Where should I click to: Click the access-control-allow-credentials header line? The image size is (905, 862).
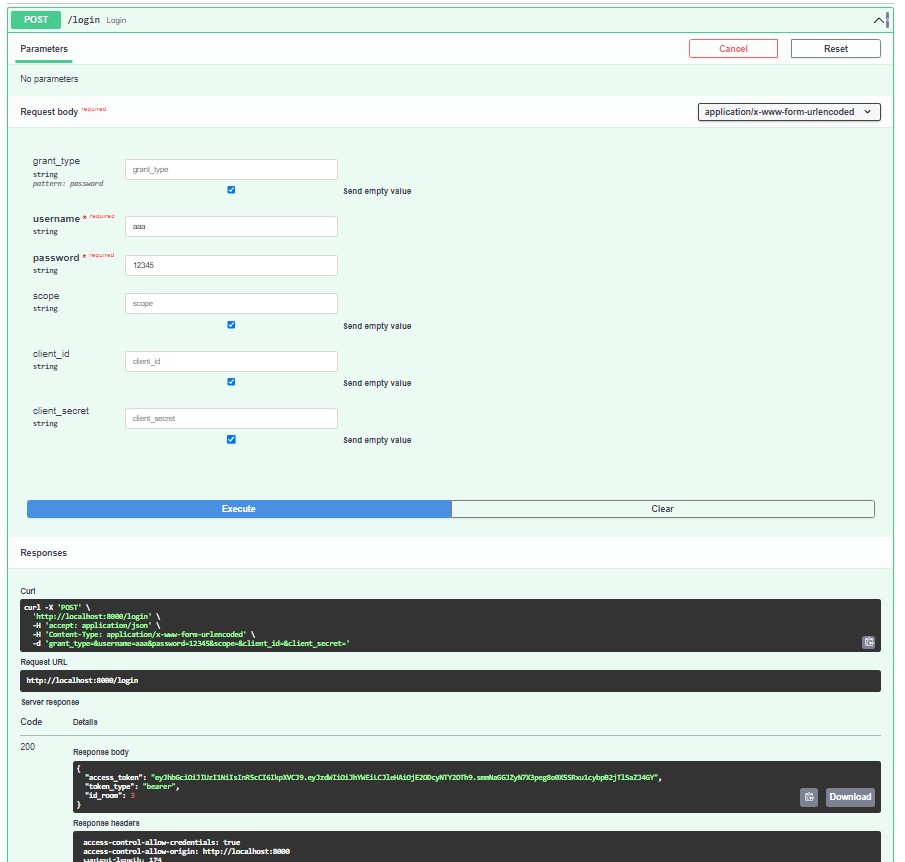click(162, 842)
